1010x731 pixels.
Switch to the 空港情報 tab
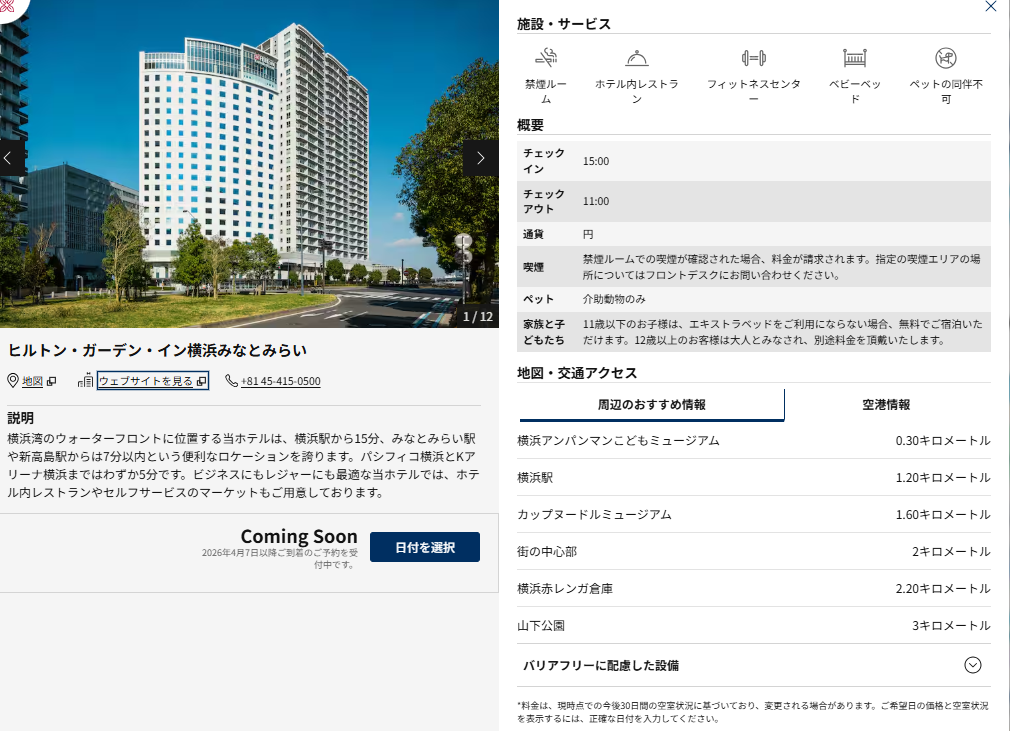[886, 404]
